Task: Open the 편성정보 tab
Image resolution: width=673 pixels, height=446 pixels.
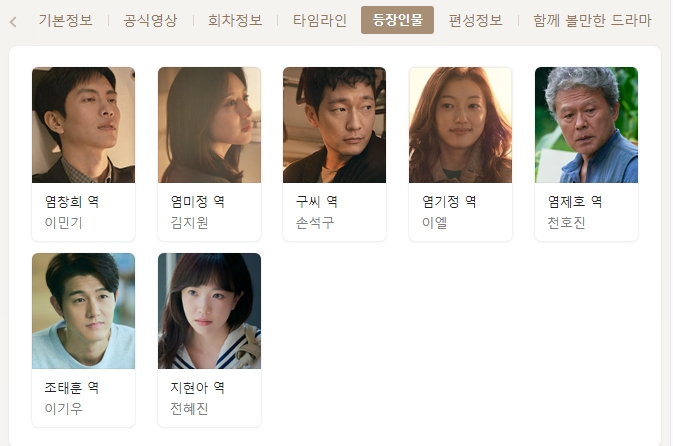Action: tap(476, 20)
